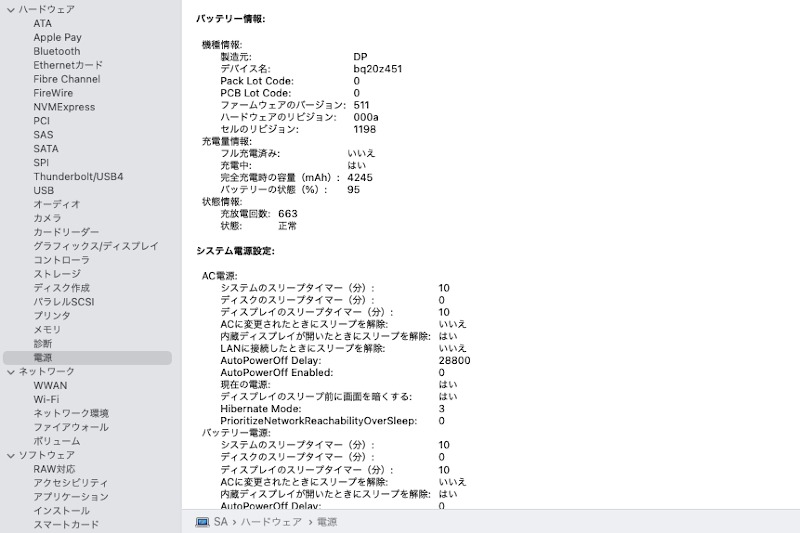Select ファイアウォール in the sidebar
Viewport: 800px width, 533px height.
(71, 427)
